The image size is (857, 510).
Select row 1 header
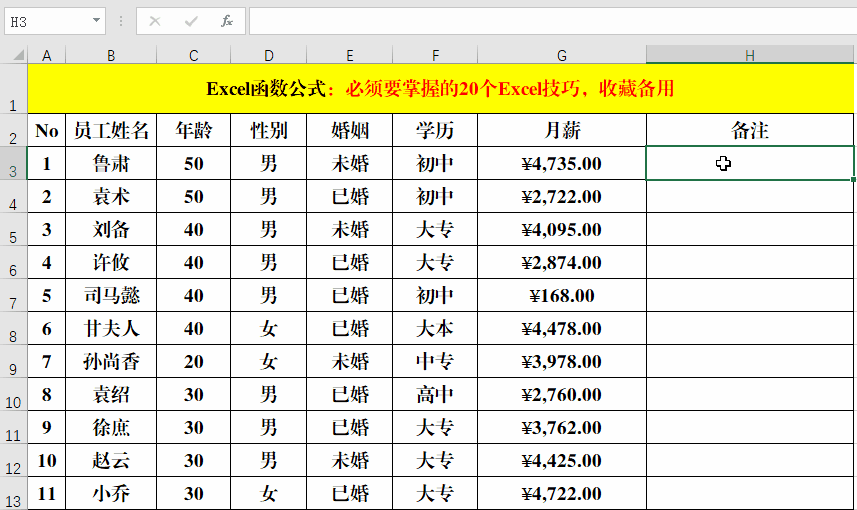tap(13, 89)
